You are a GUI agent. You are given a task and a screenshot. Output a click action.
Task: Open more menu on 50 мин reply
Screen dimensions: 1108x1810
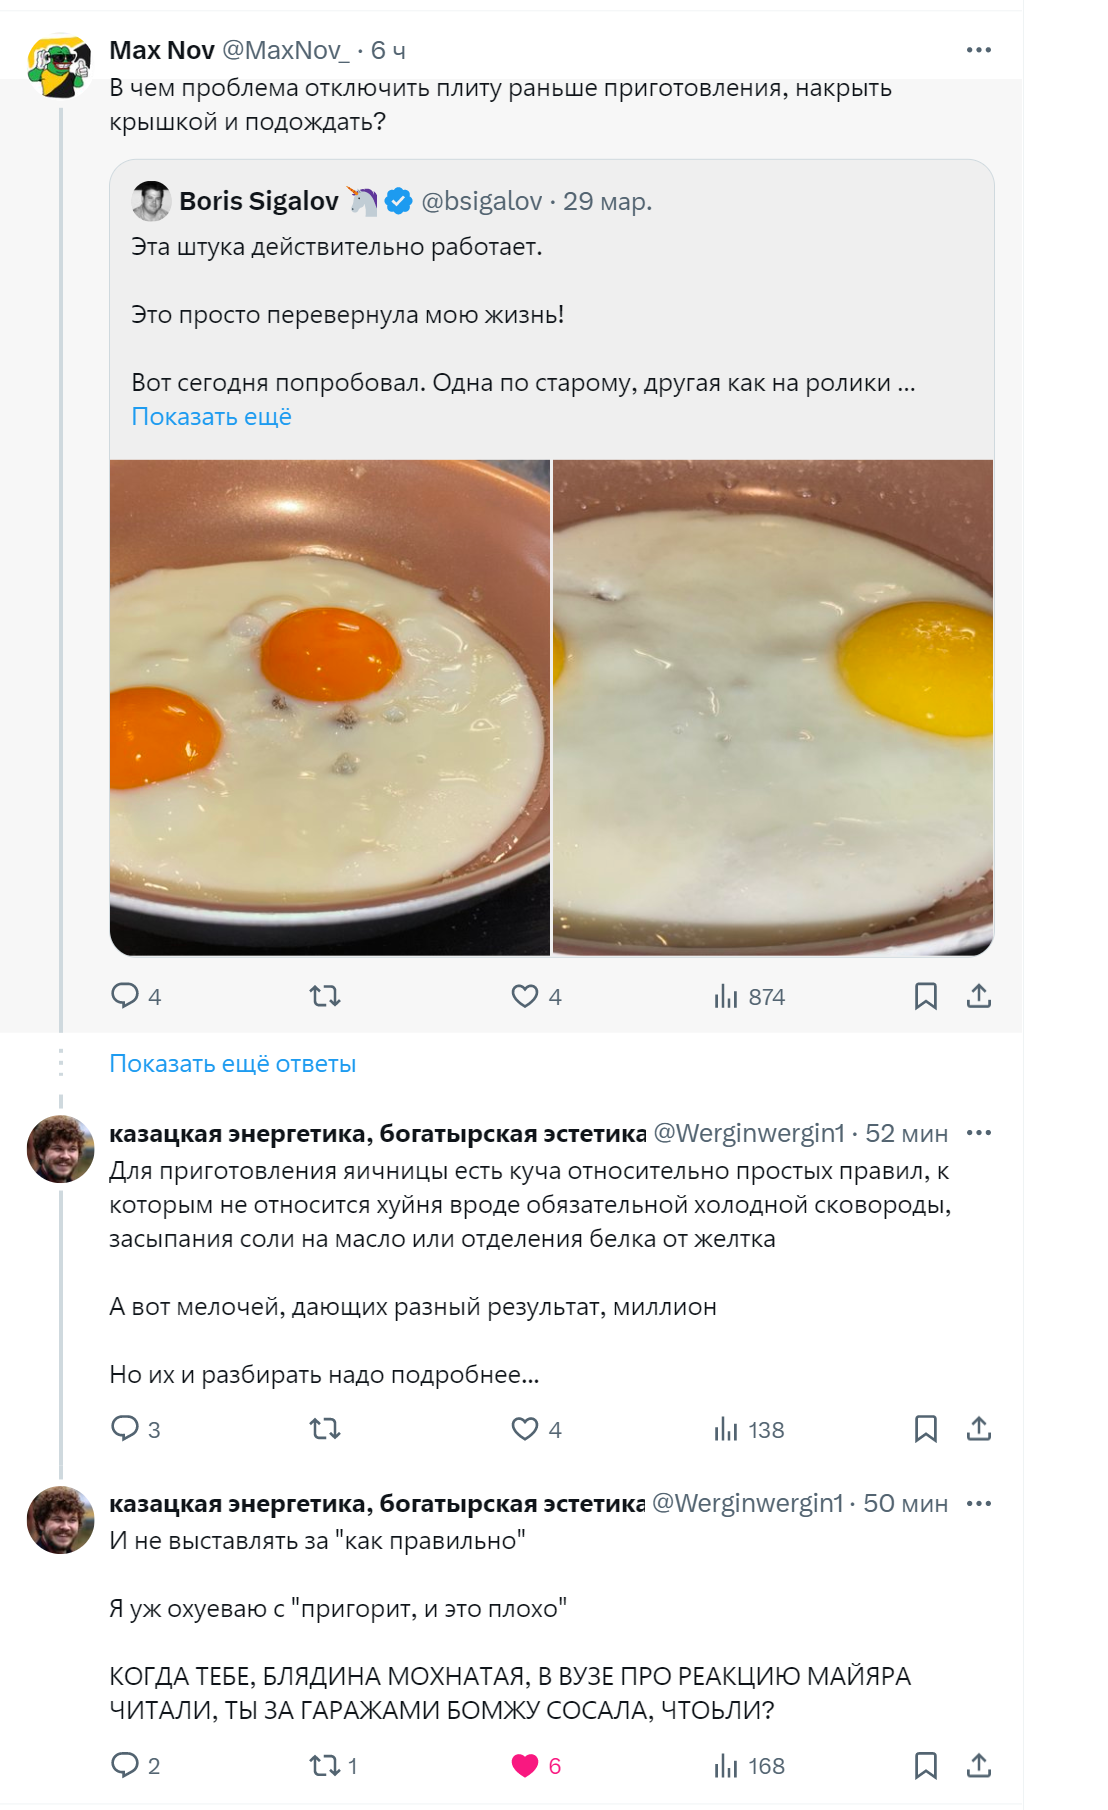tap(979, 1503)
